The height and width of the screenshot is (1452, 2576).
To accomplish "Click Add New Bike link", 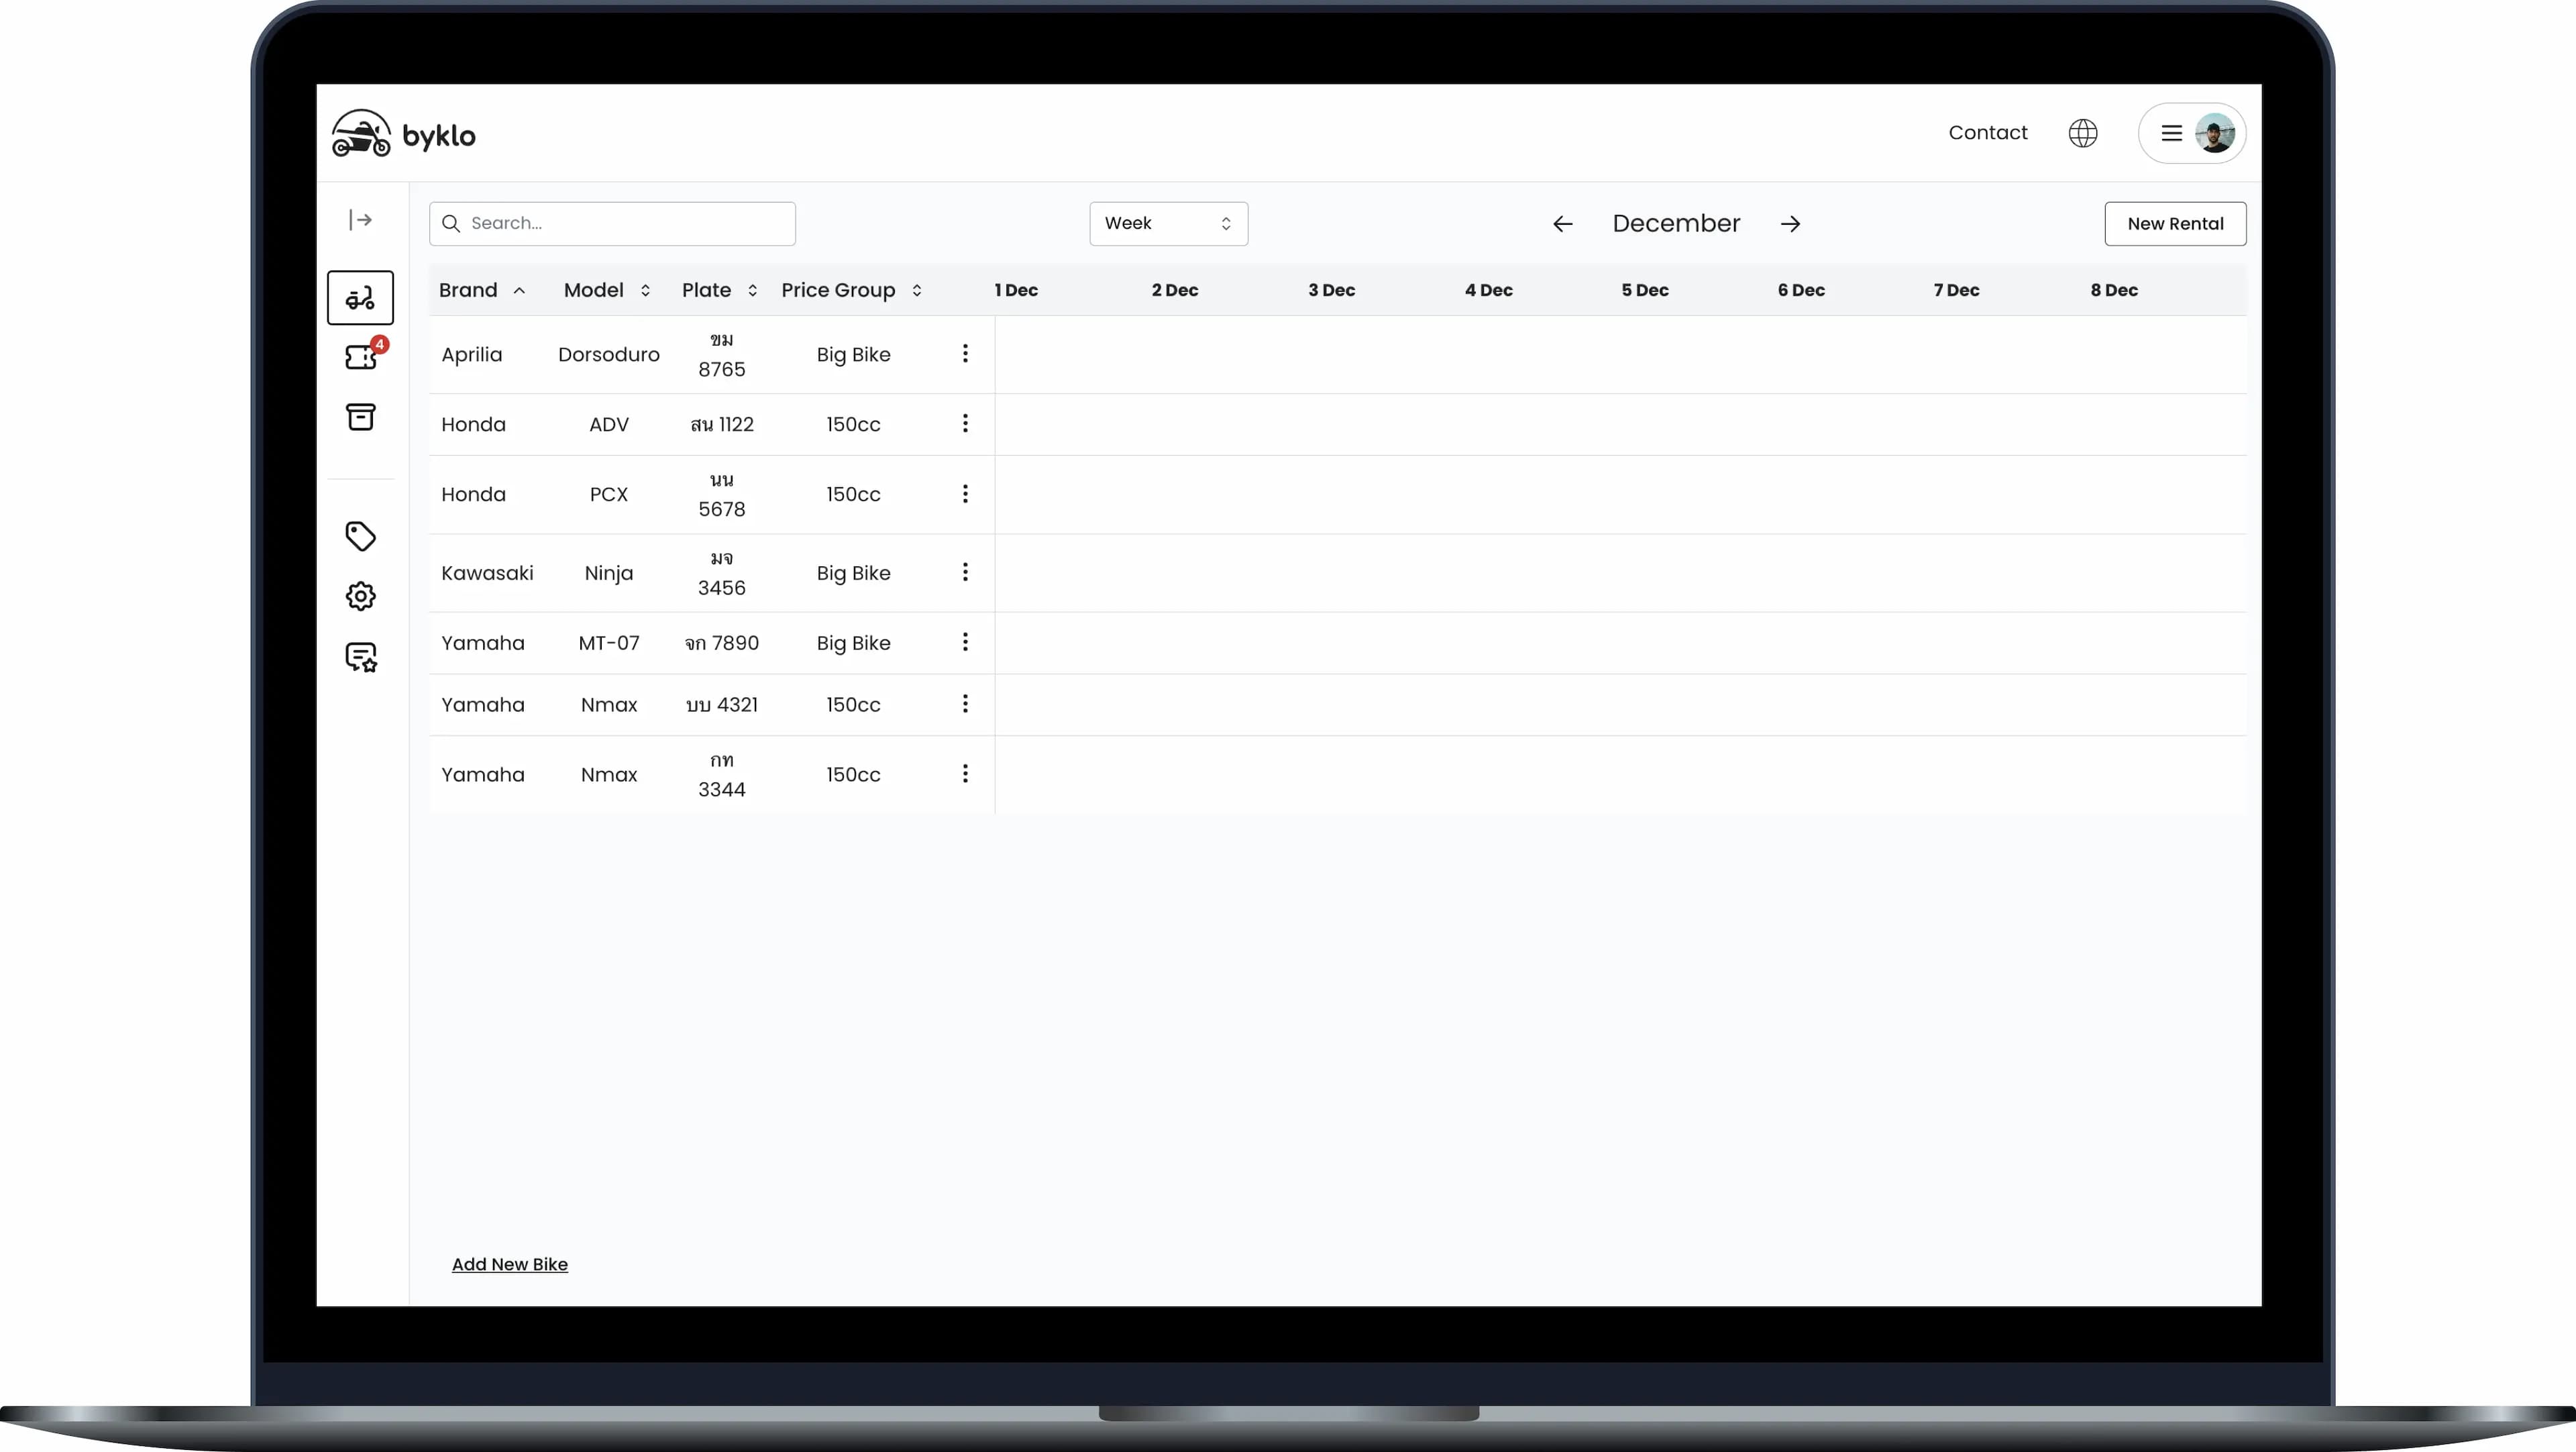I will [510, 1263].
